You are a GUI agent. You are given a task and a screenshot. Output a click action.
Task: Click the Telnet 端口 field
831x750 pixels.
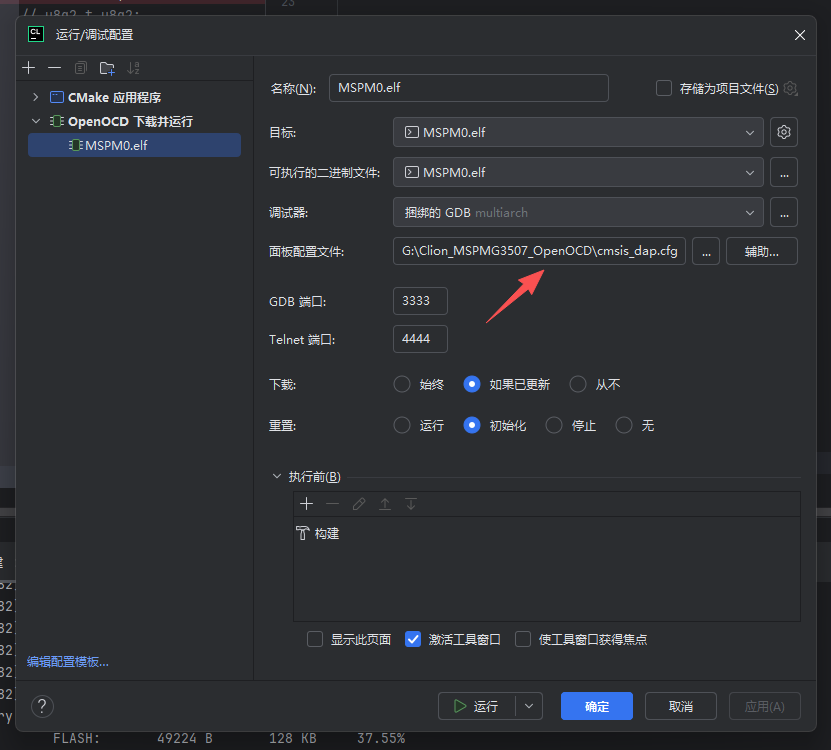coord(420,339)
